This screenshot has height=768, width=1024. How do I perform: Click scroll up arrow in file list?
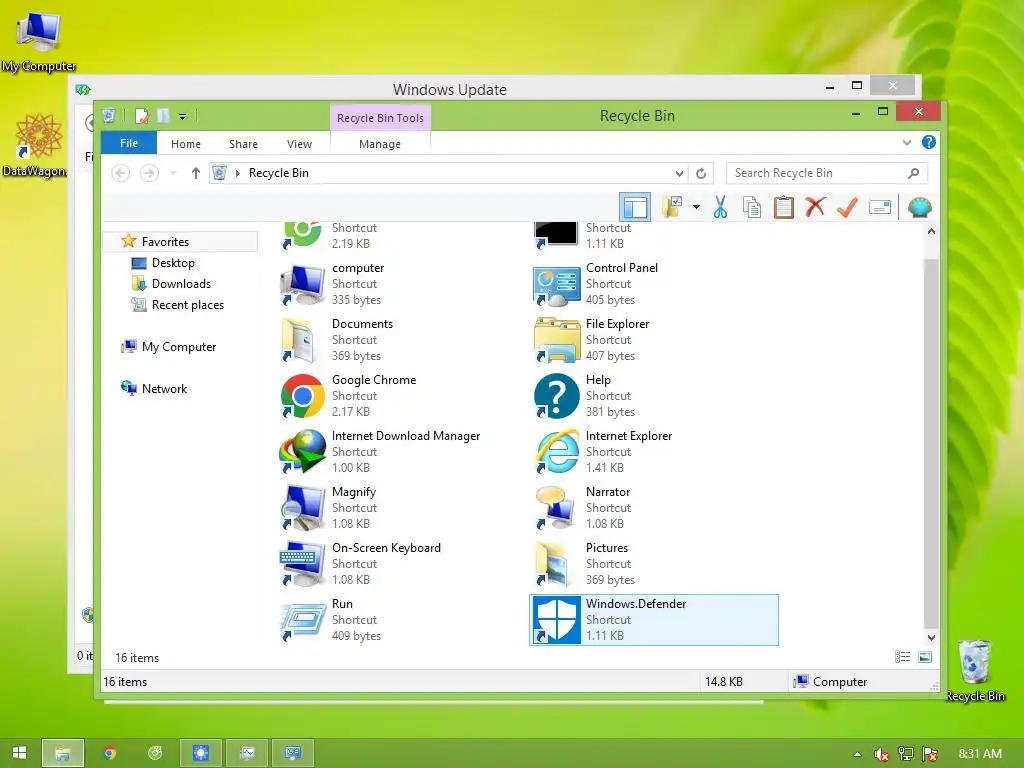[931, 231]
